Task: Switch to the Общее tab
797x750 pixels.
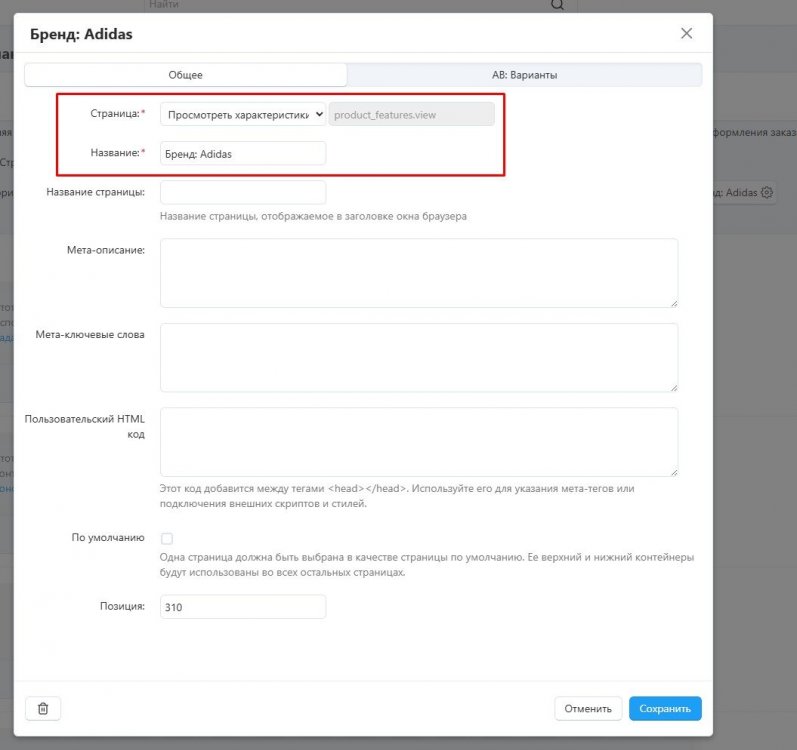Action: [x=185, y=75]
